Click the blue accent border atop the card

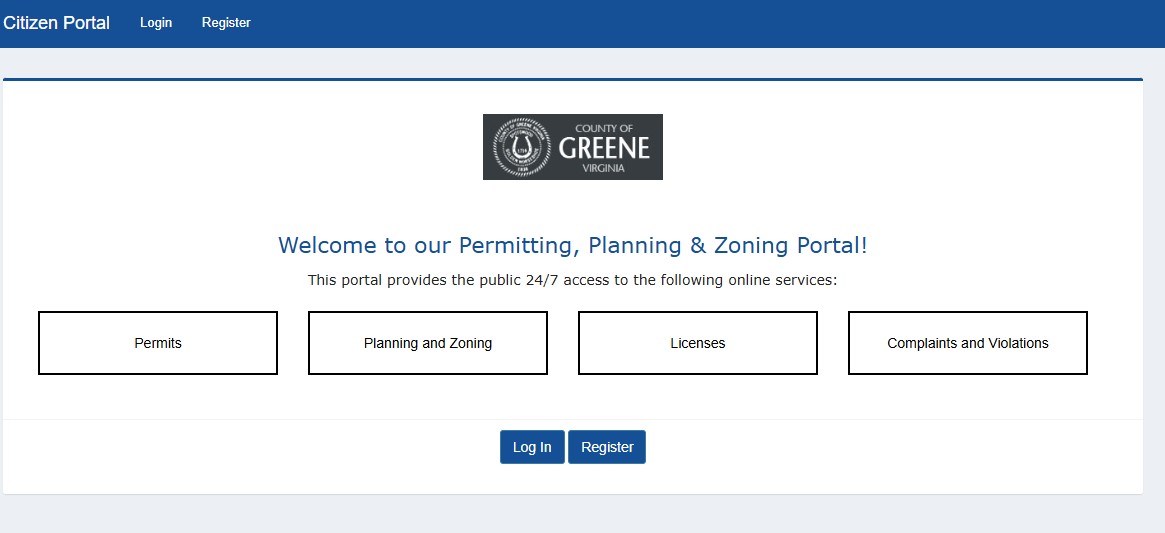[573, 79]
